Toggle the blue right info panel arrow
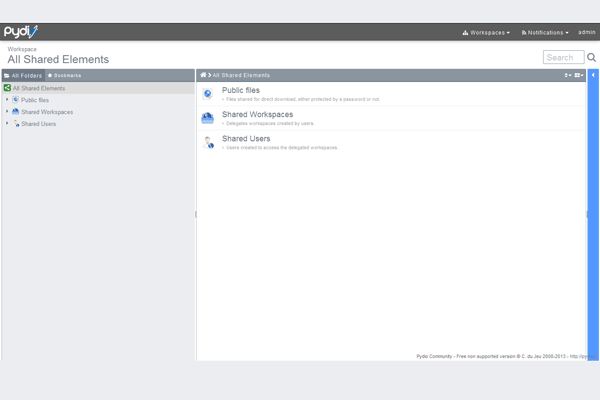Viewport: 600px width, 400px height. [x=593, y=75]
